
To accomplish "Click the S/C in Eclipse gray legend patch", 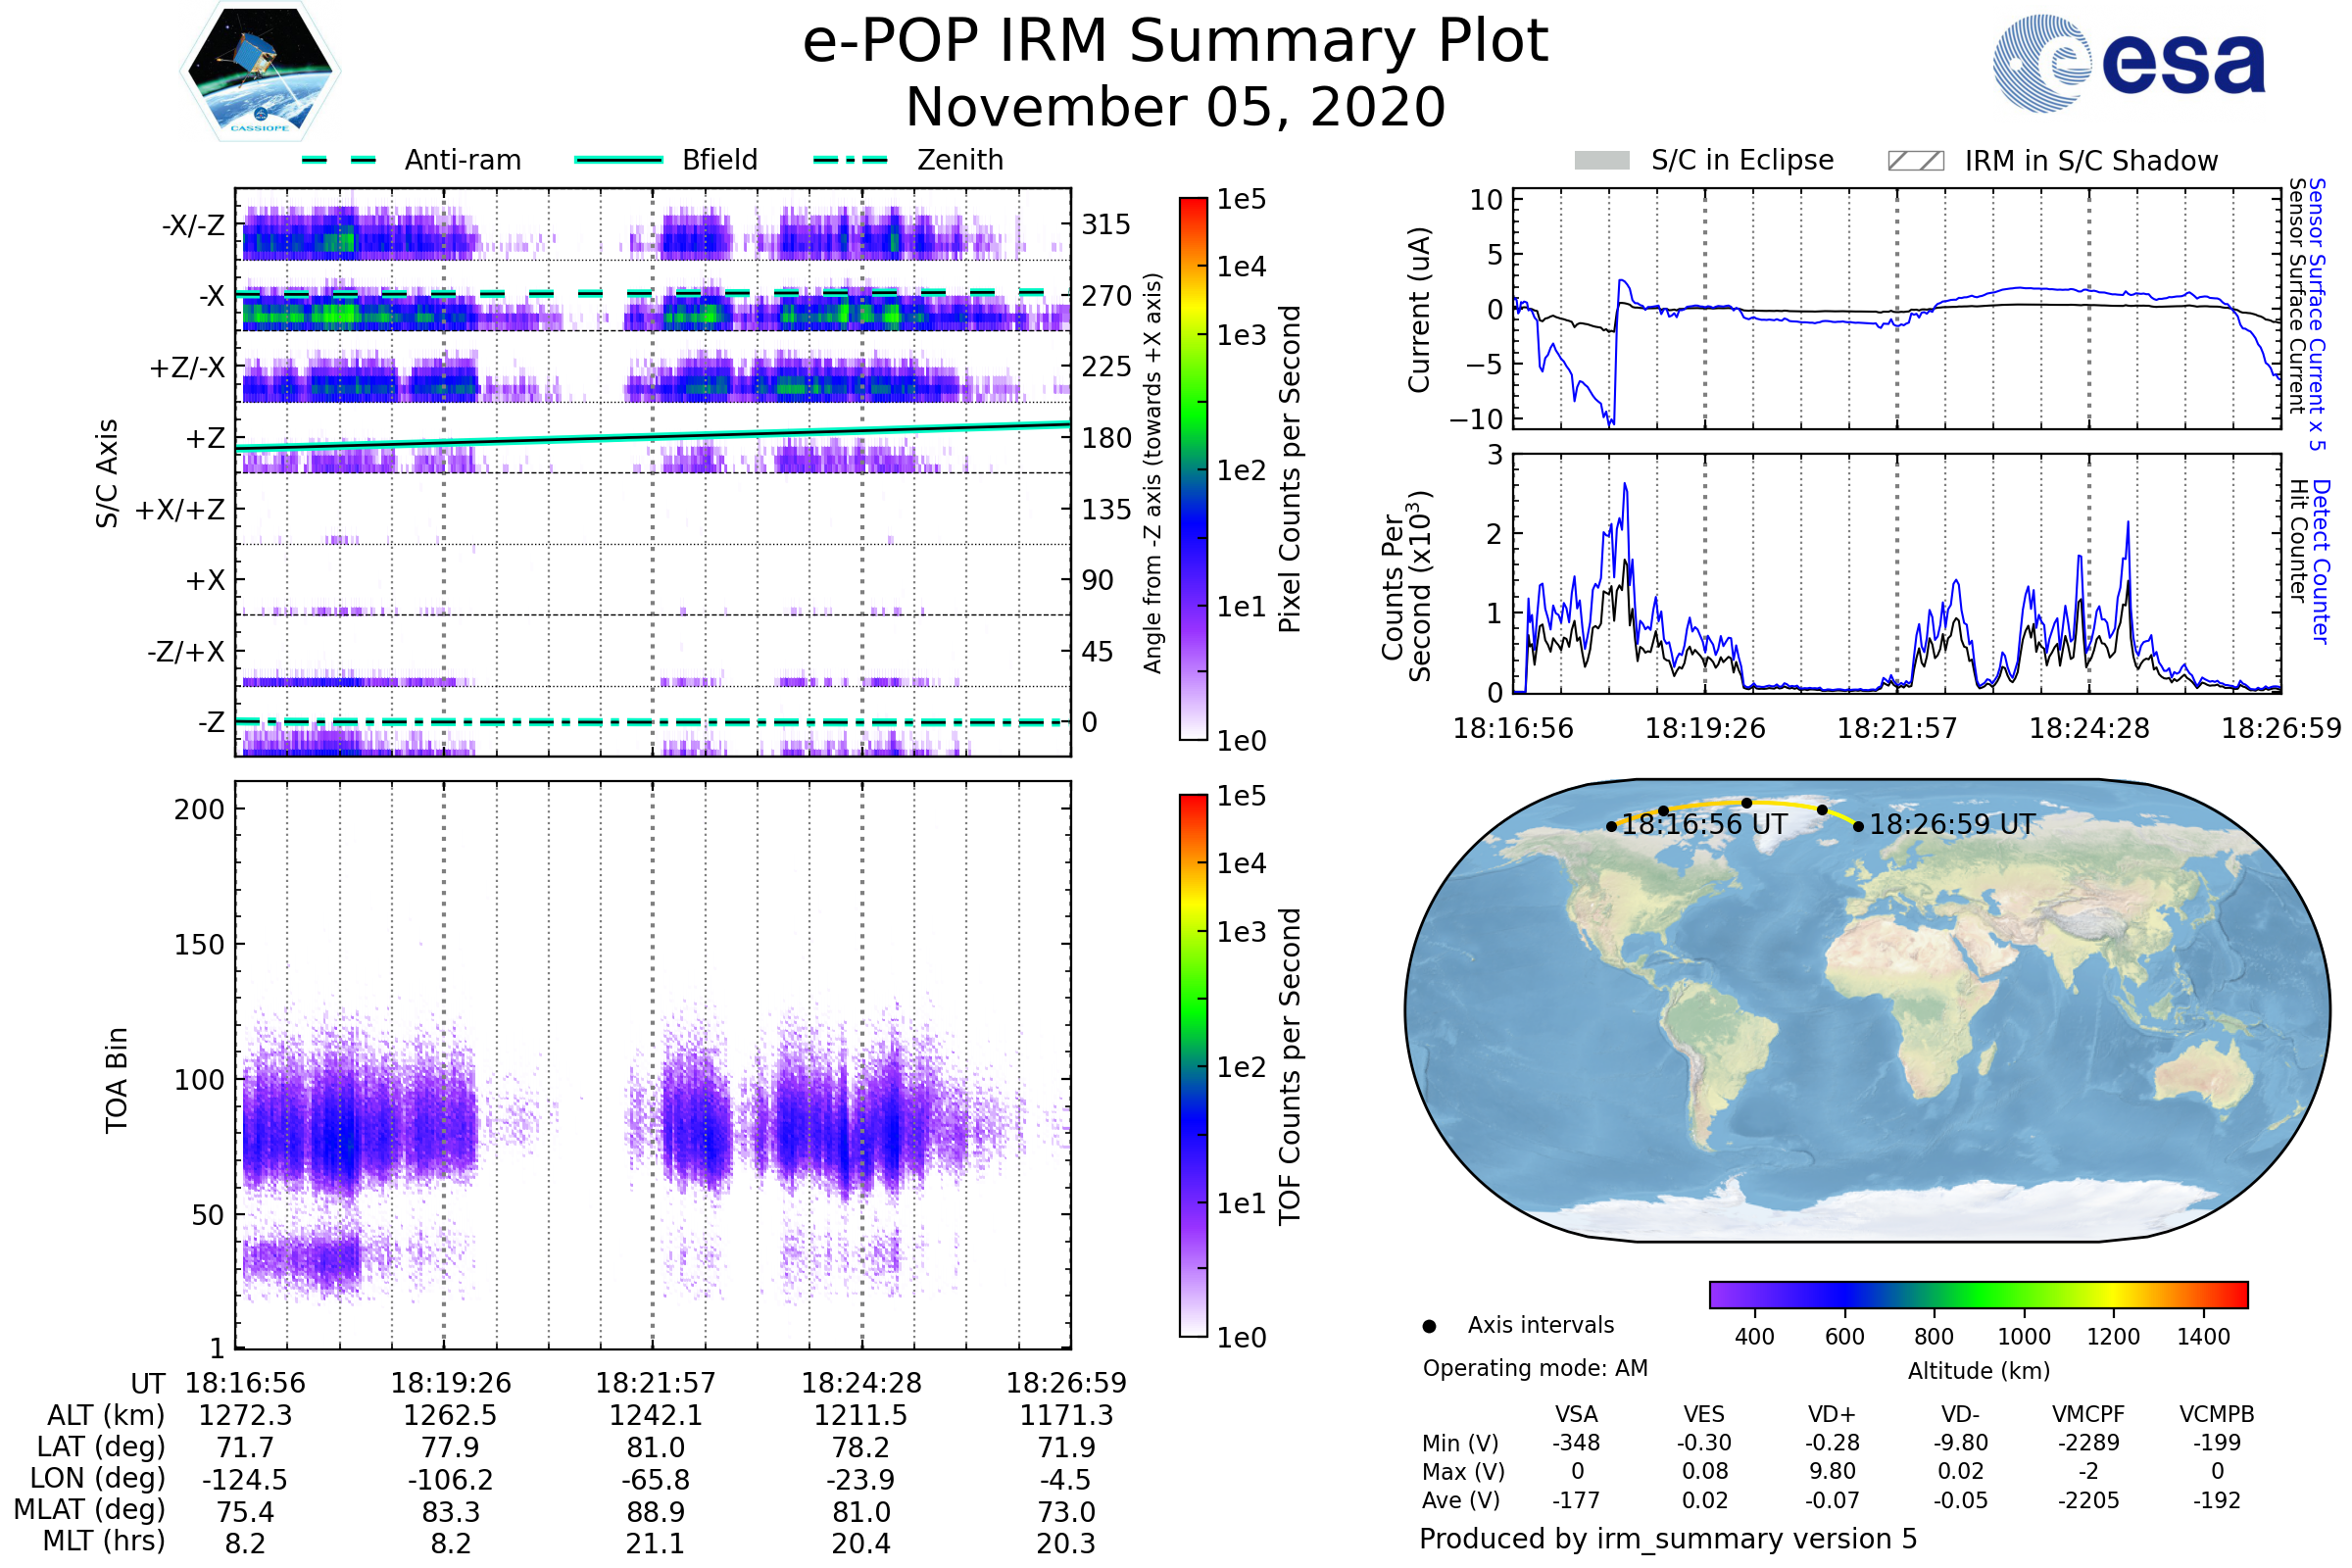I will (1601, 161).
